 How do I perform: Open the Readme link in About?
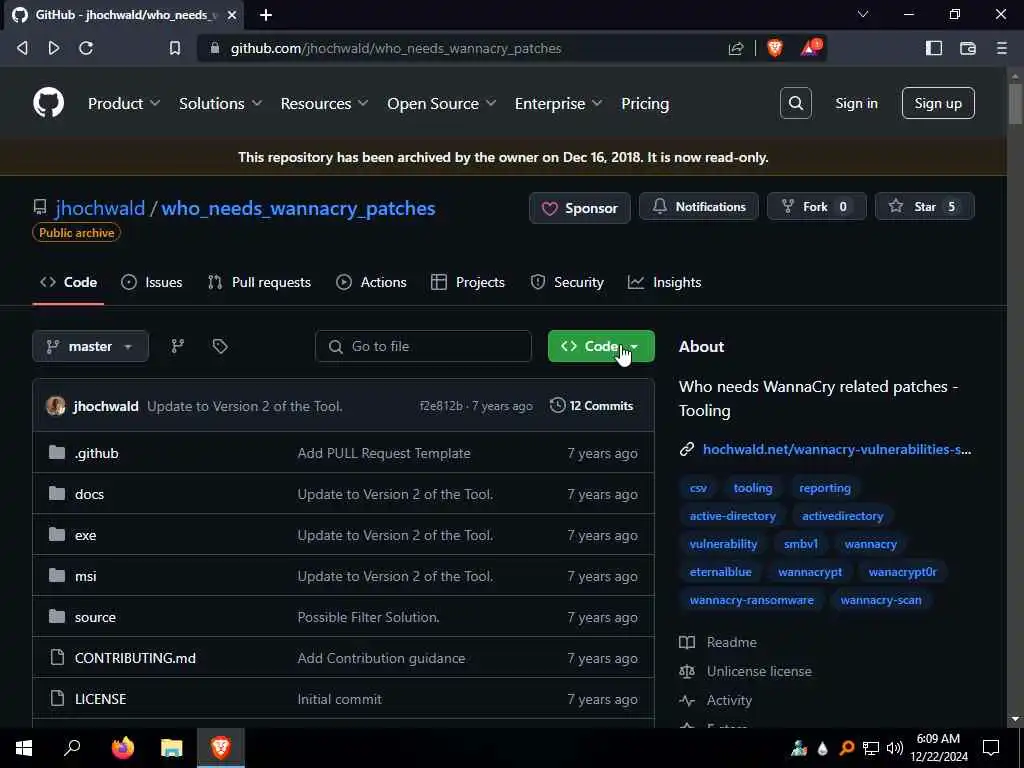731,643
